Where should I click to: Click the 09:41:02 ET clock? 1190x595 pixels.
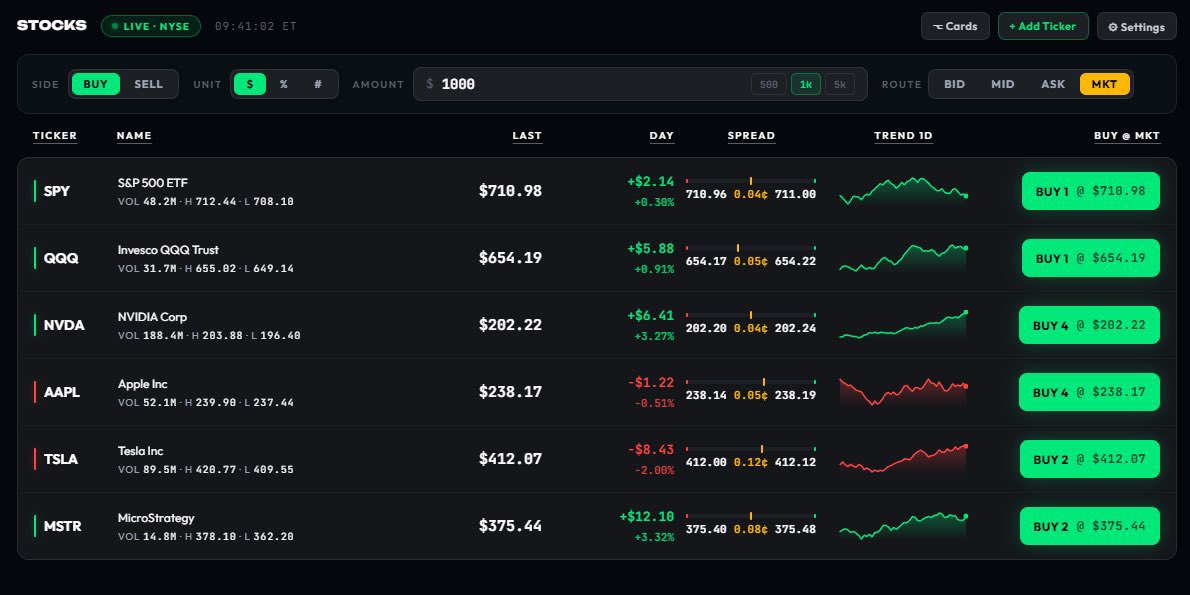coord(256,26)
